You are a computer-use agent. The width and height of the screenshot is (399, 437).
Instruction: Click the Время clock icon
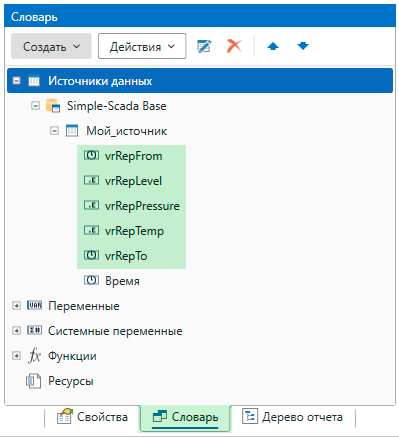(x=91, y=280)
